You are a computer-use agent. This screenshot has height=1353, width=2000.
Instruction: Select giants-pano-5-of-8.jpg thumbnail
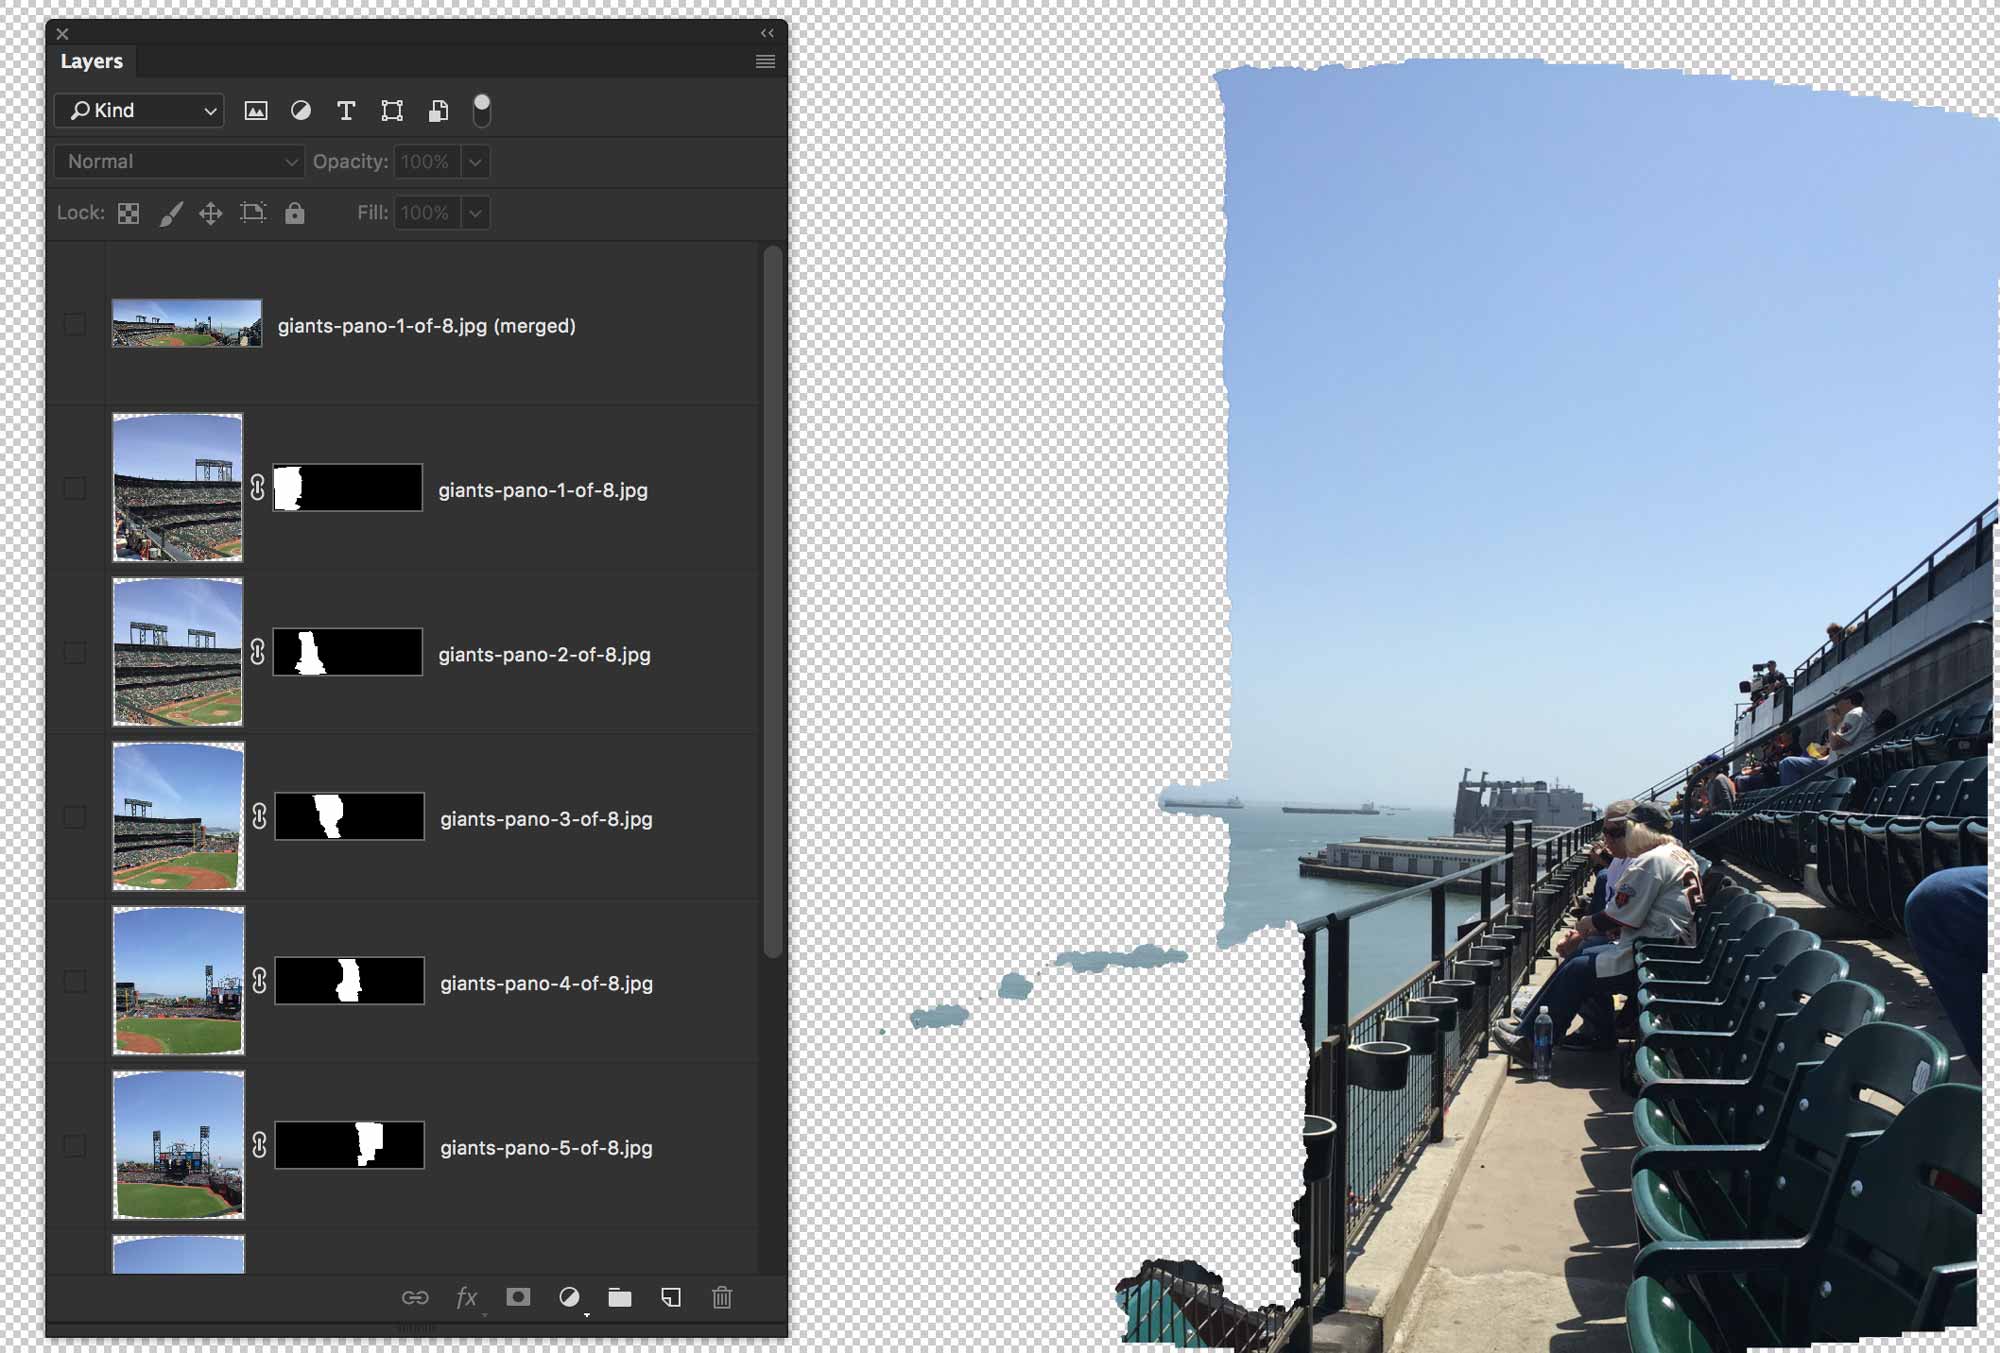tap(177, 1146)
